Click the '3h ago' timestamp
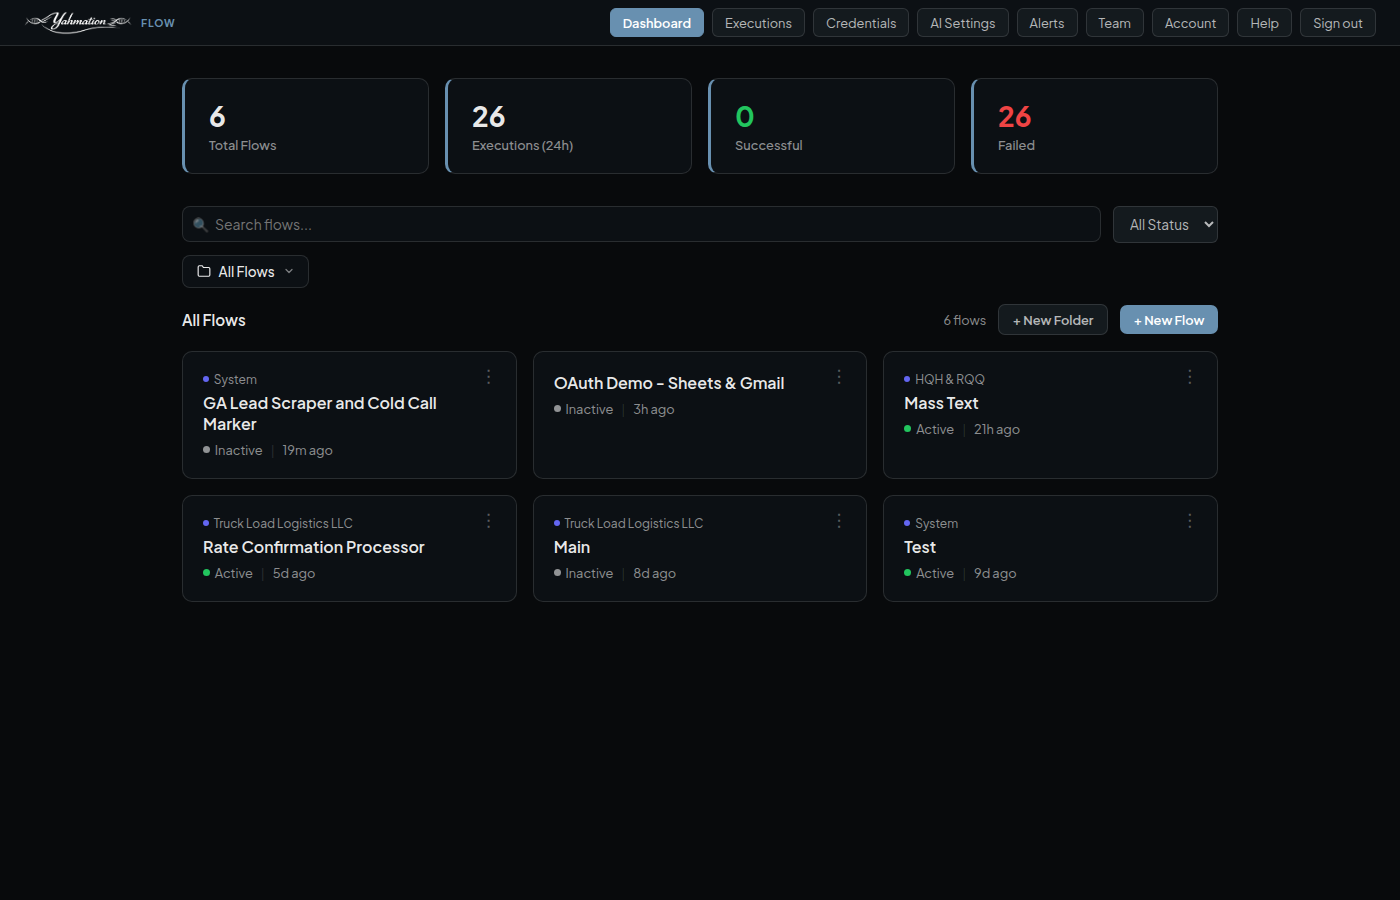The height and width of the screenshot is (900, 1400). click(654, 409)
